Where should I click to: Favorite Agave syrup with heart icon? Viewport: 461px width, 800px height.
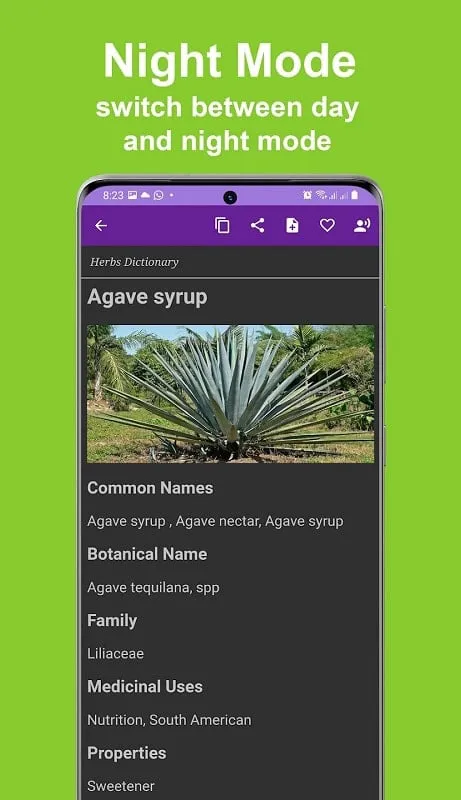tap(327, 226)
